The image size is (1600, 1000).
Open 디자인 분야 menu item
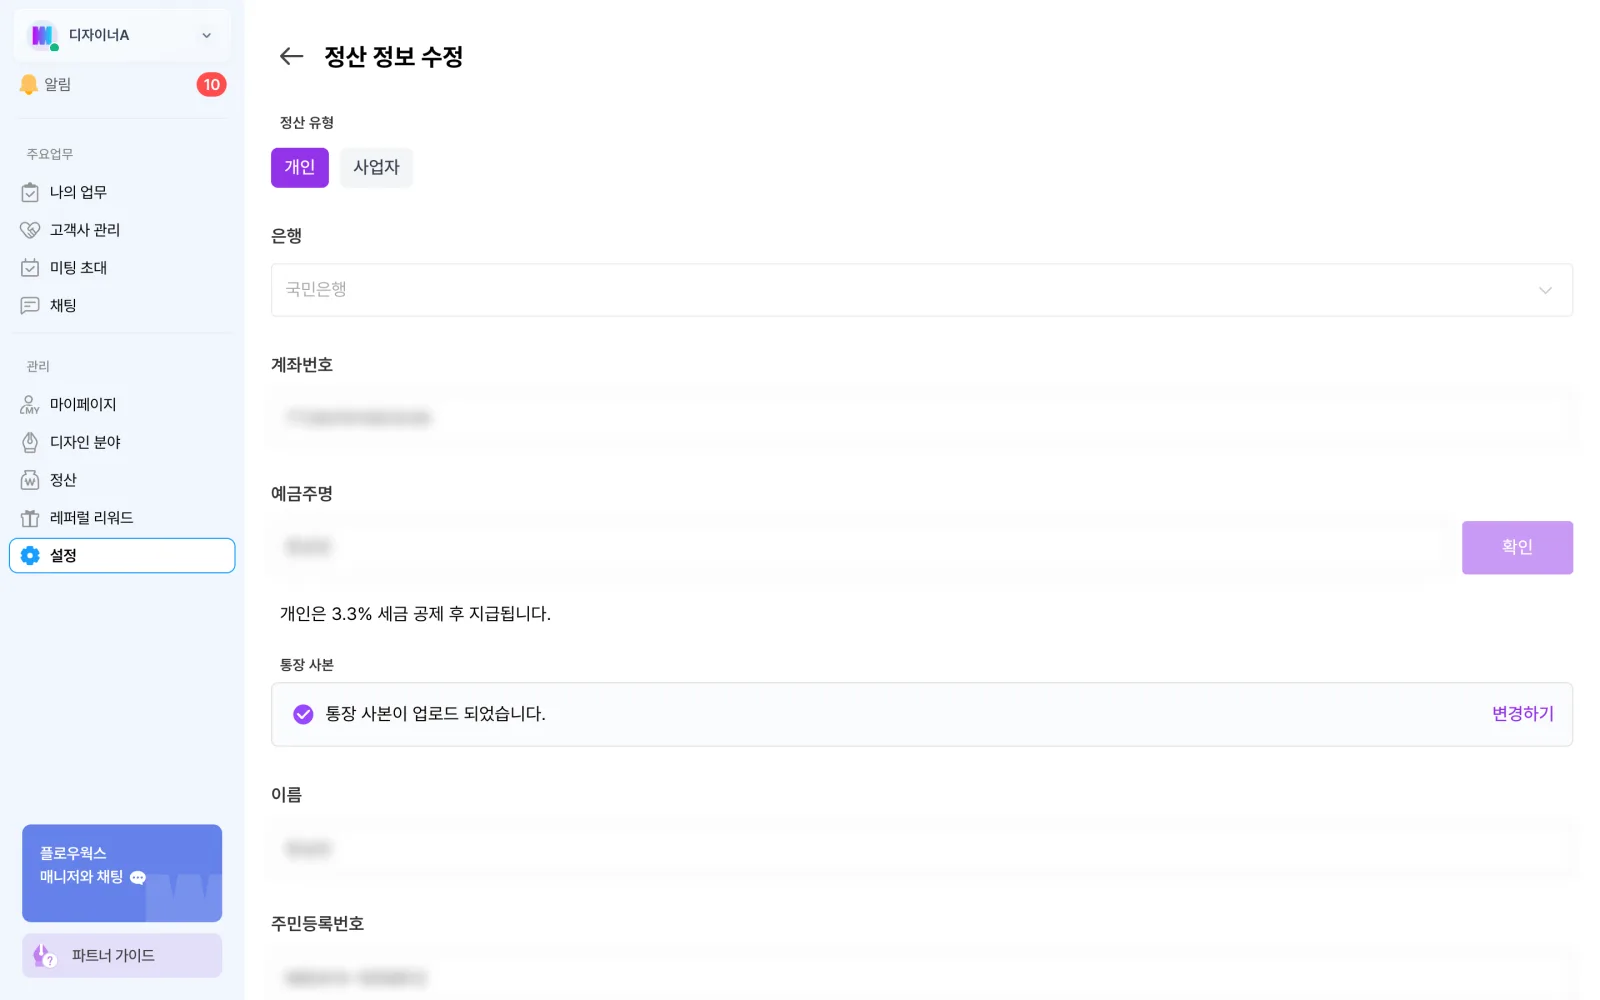122,442
